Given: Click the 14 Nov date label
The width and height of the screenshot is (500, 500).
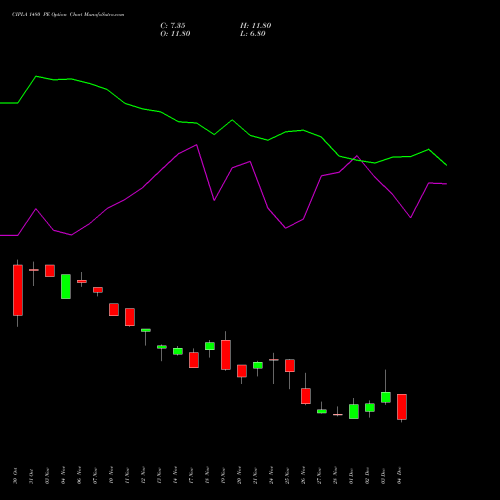Looking at the screenshot, I should point(175,476).
